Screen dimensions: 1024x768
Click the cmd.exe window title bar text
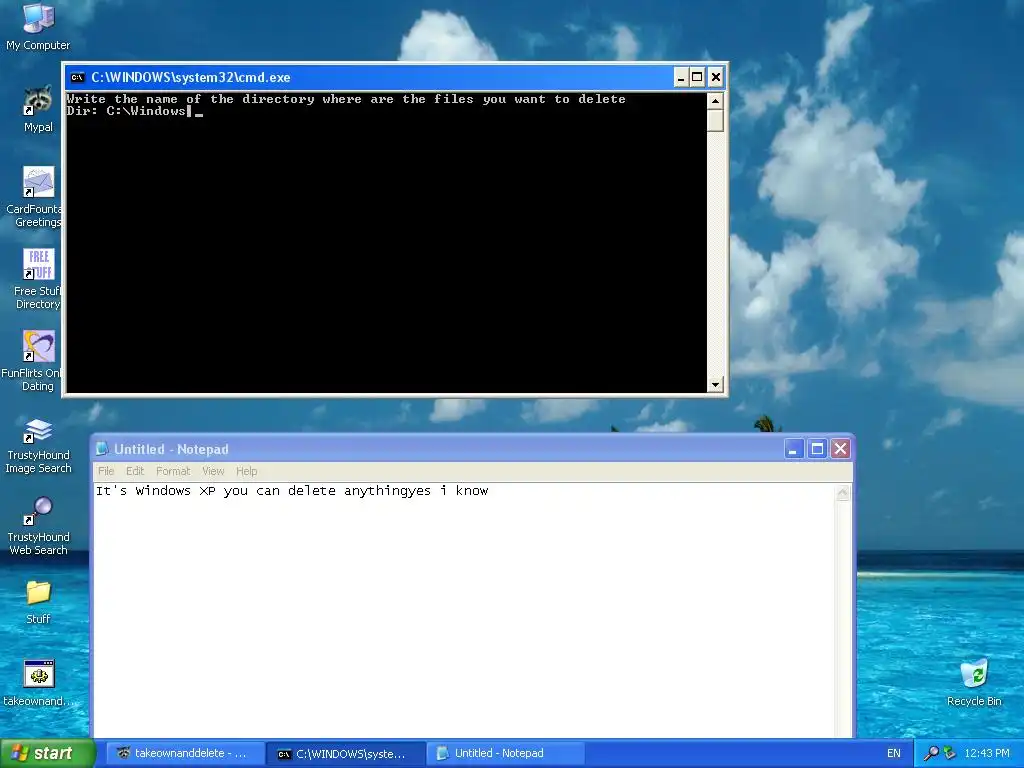point(191,77)
